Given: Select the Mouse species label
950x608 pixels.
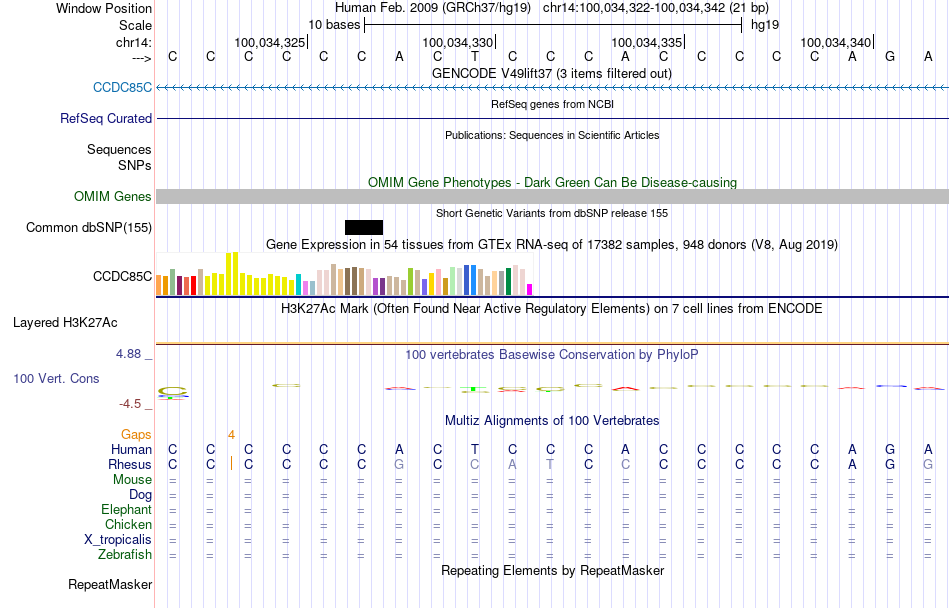Looking at the screenshot, I should pos(132,480).
